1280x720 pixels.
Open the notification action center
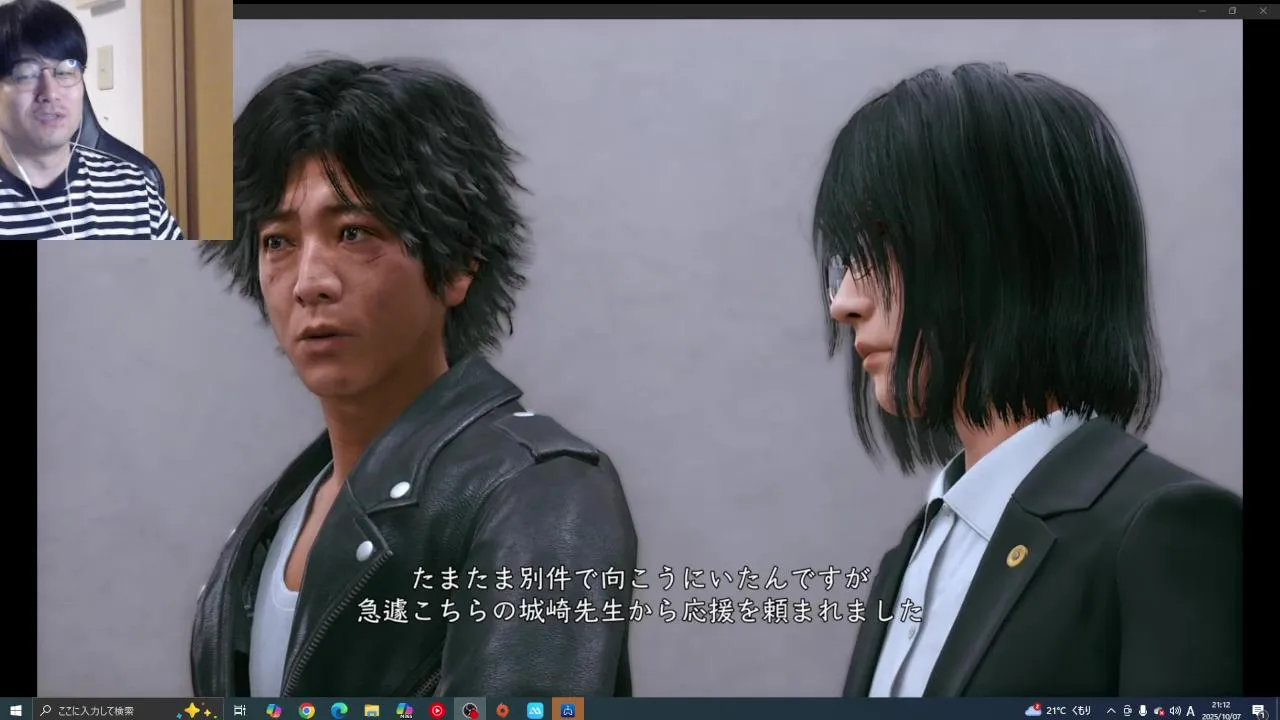click(1258, 710)
